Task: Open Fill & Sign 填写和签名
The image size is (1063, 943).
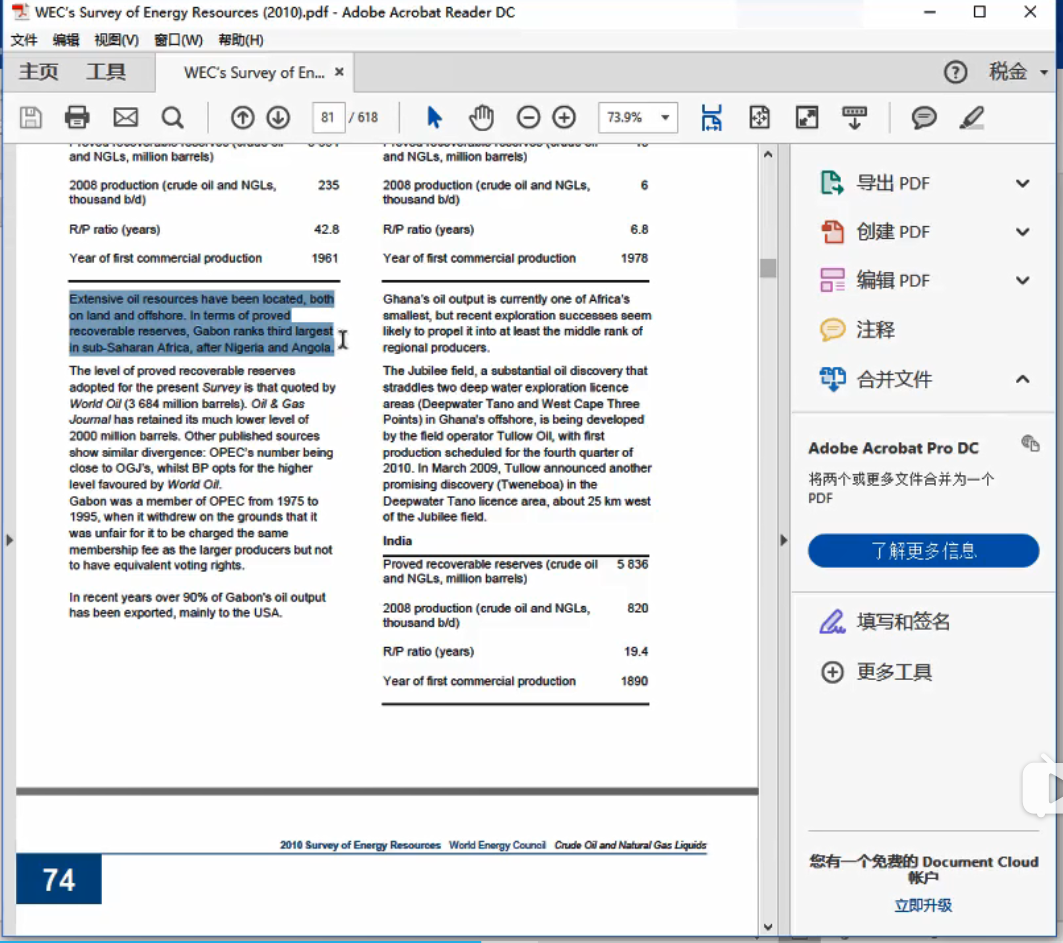Action: click(x=884, y=622)
